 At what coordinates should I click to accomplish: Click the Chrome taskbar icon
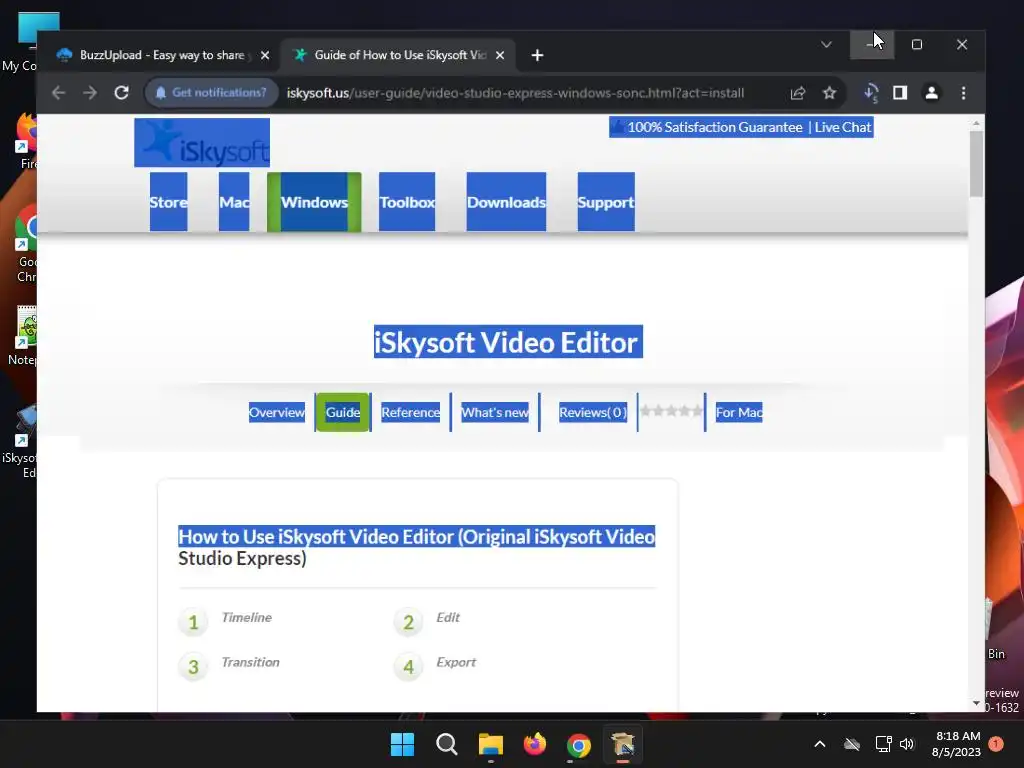coord(579,744)
